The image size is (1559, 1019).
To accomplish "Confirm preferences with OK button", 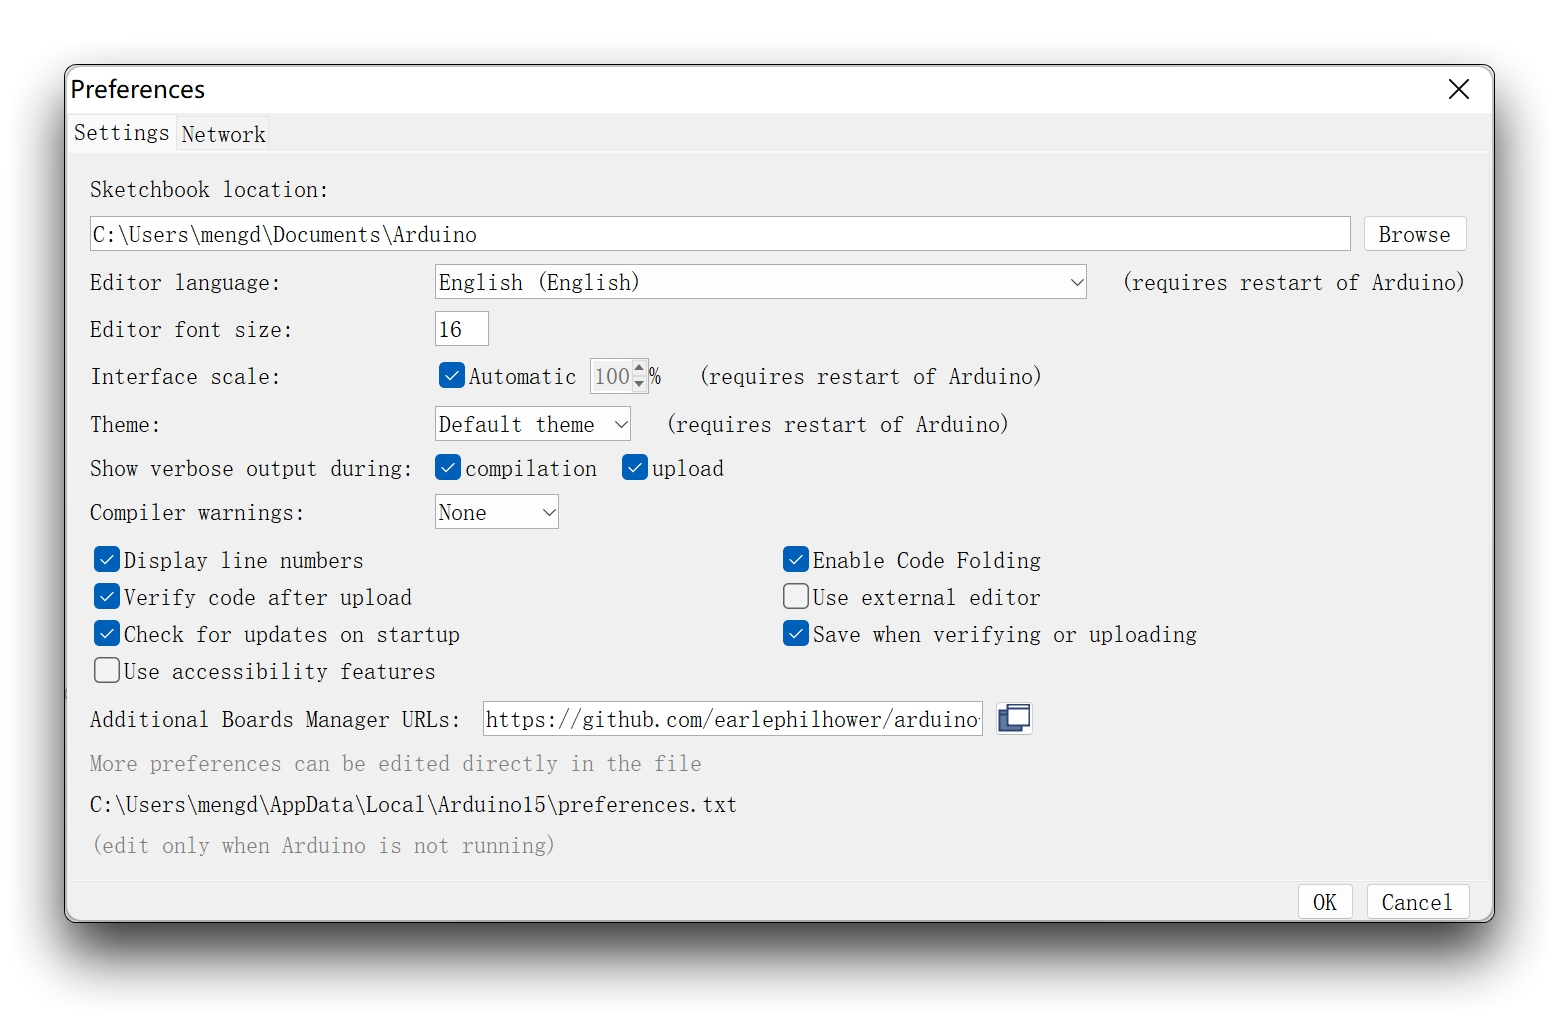I will 1325,902.
